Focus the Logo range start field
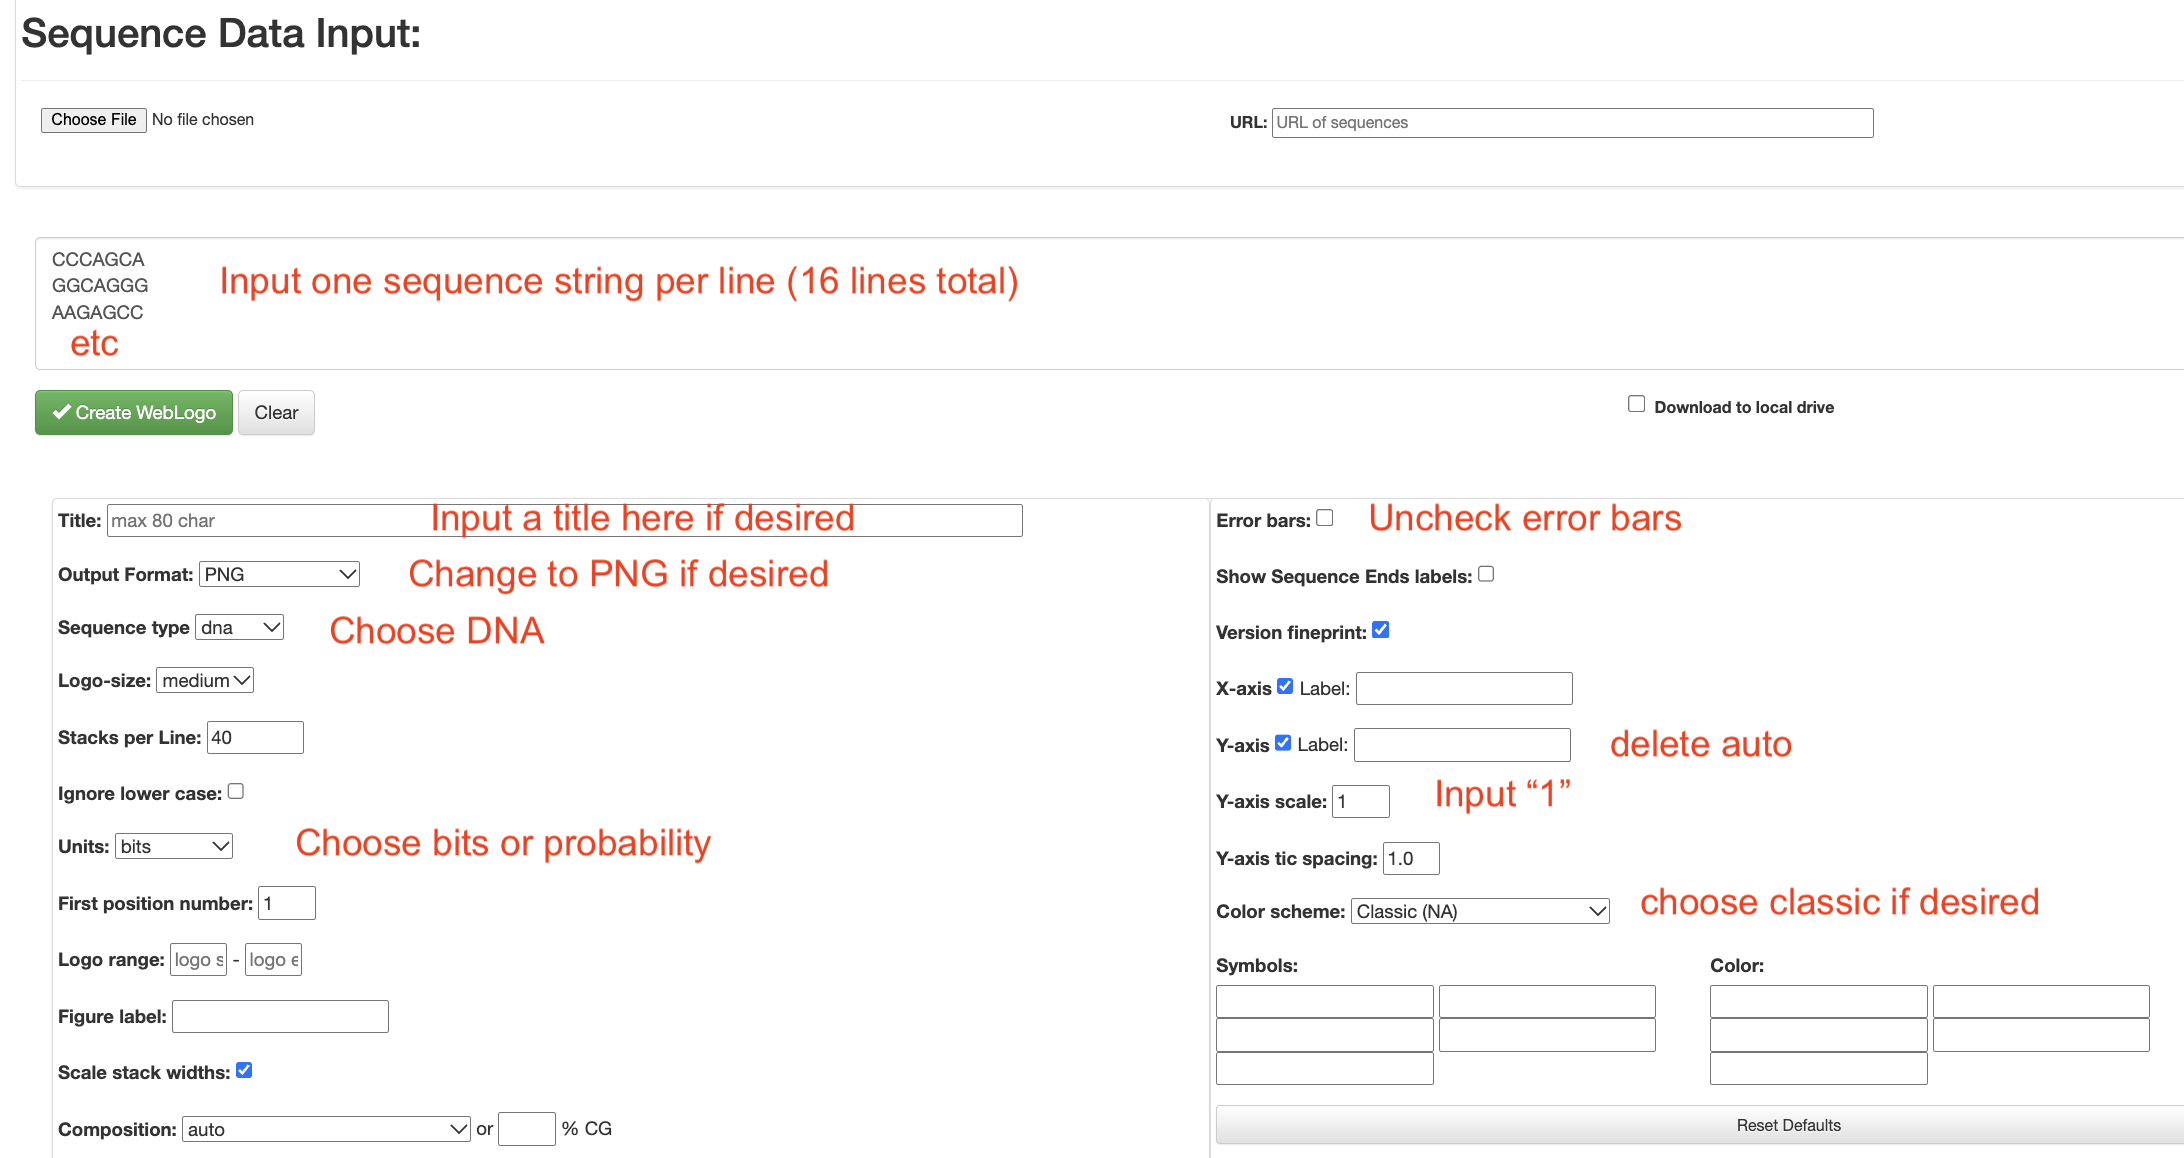Image resolution: width=2184 pixels, height=1158 pixels. (198, 960)
